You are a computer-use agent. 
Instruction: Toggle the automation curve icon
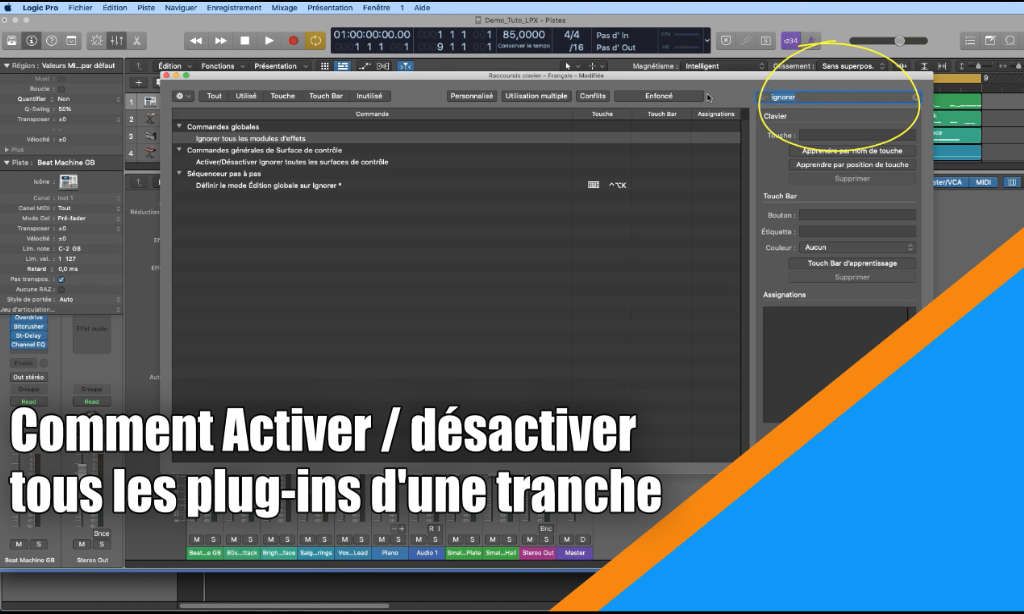pos(364,66)
